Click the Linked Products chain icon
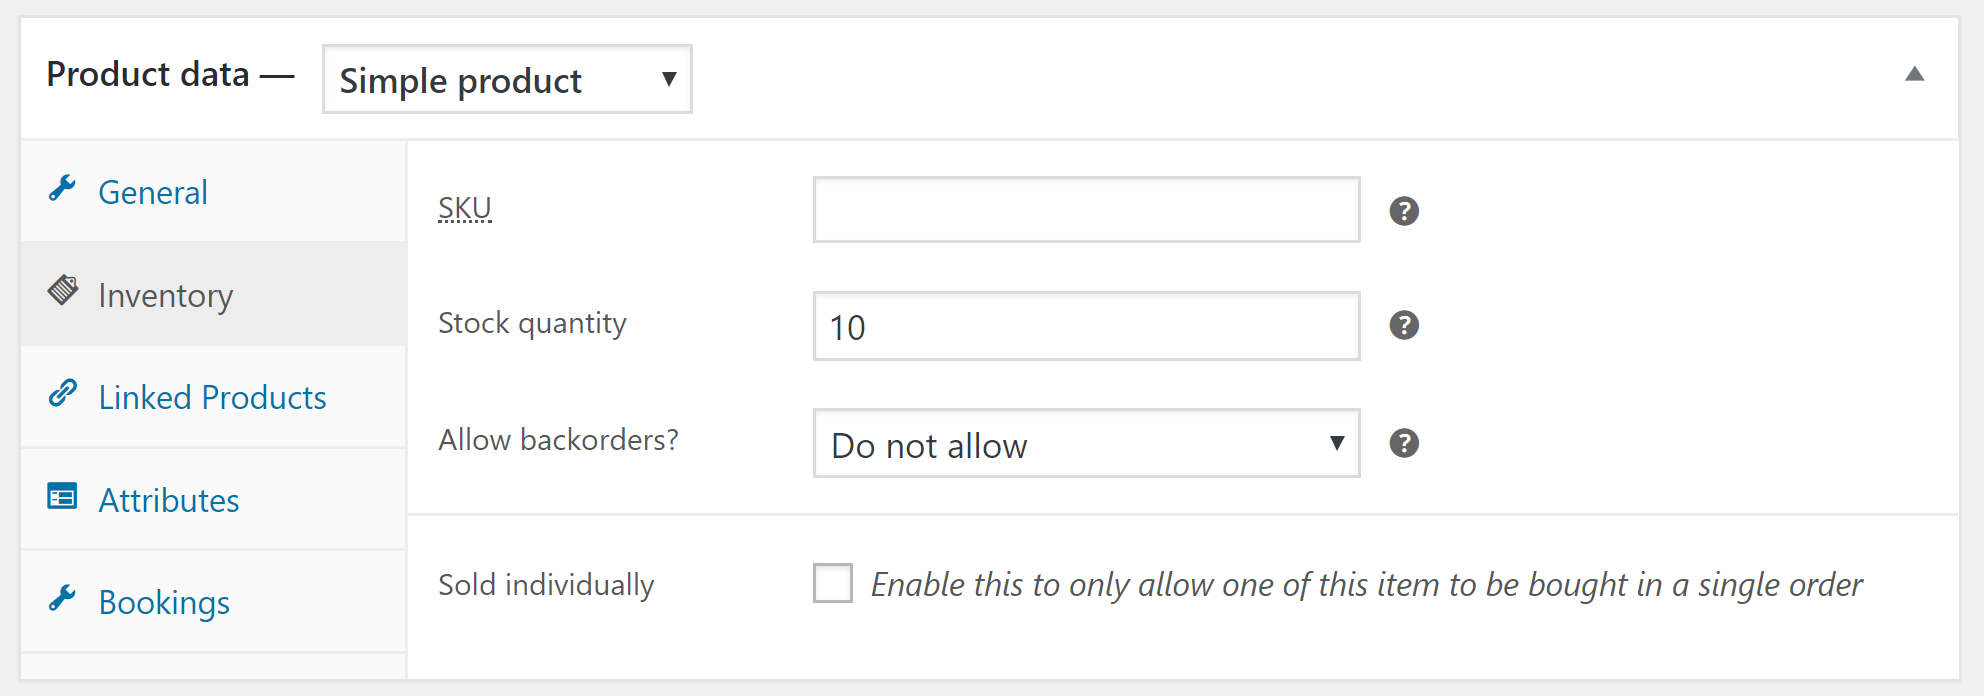1984x696 pixels. tap(63, 394)
